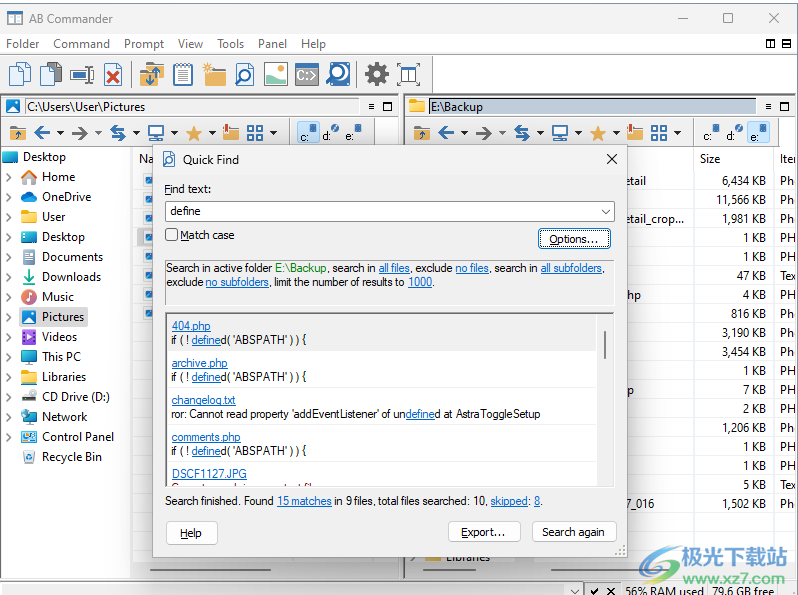Expand the Libraries tree node
The width and height of the screenshot is (798, 595).
(9, 377)
